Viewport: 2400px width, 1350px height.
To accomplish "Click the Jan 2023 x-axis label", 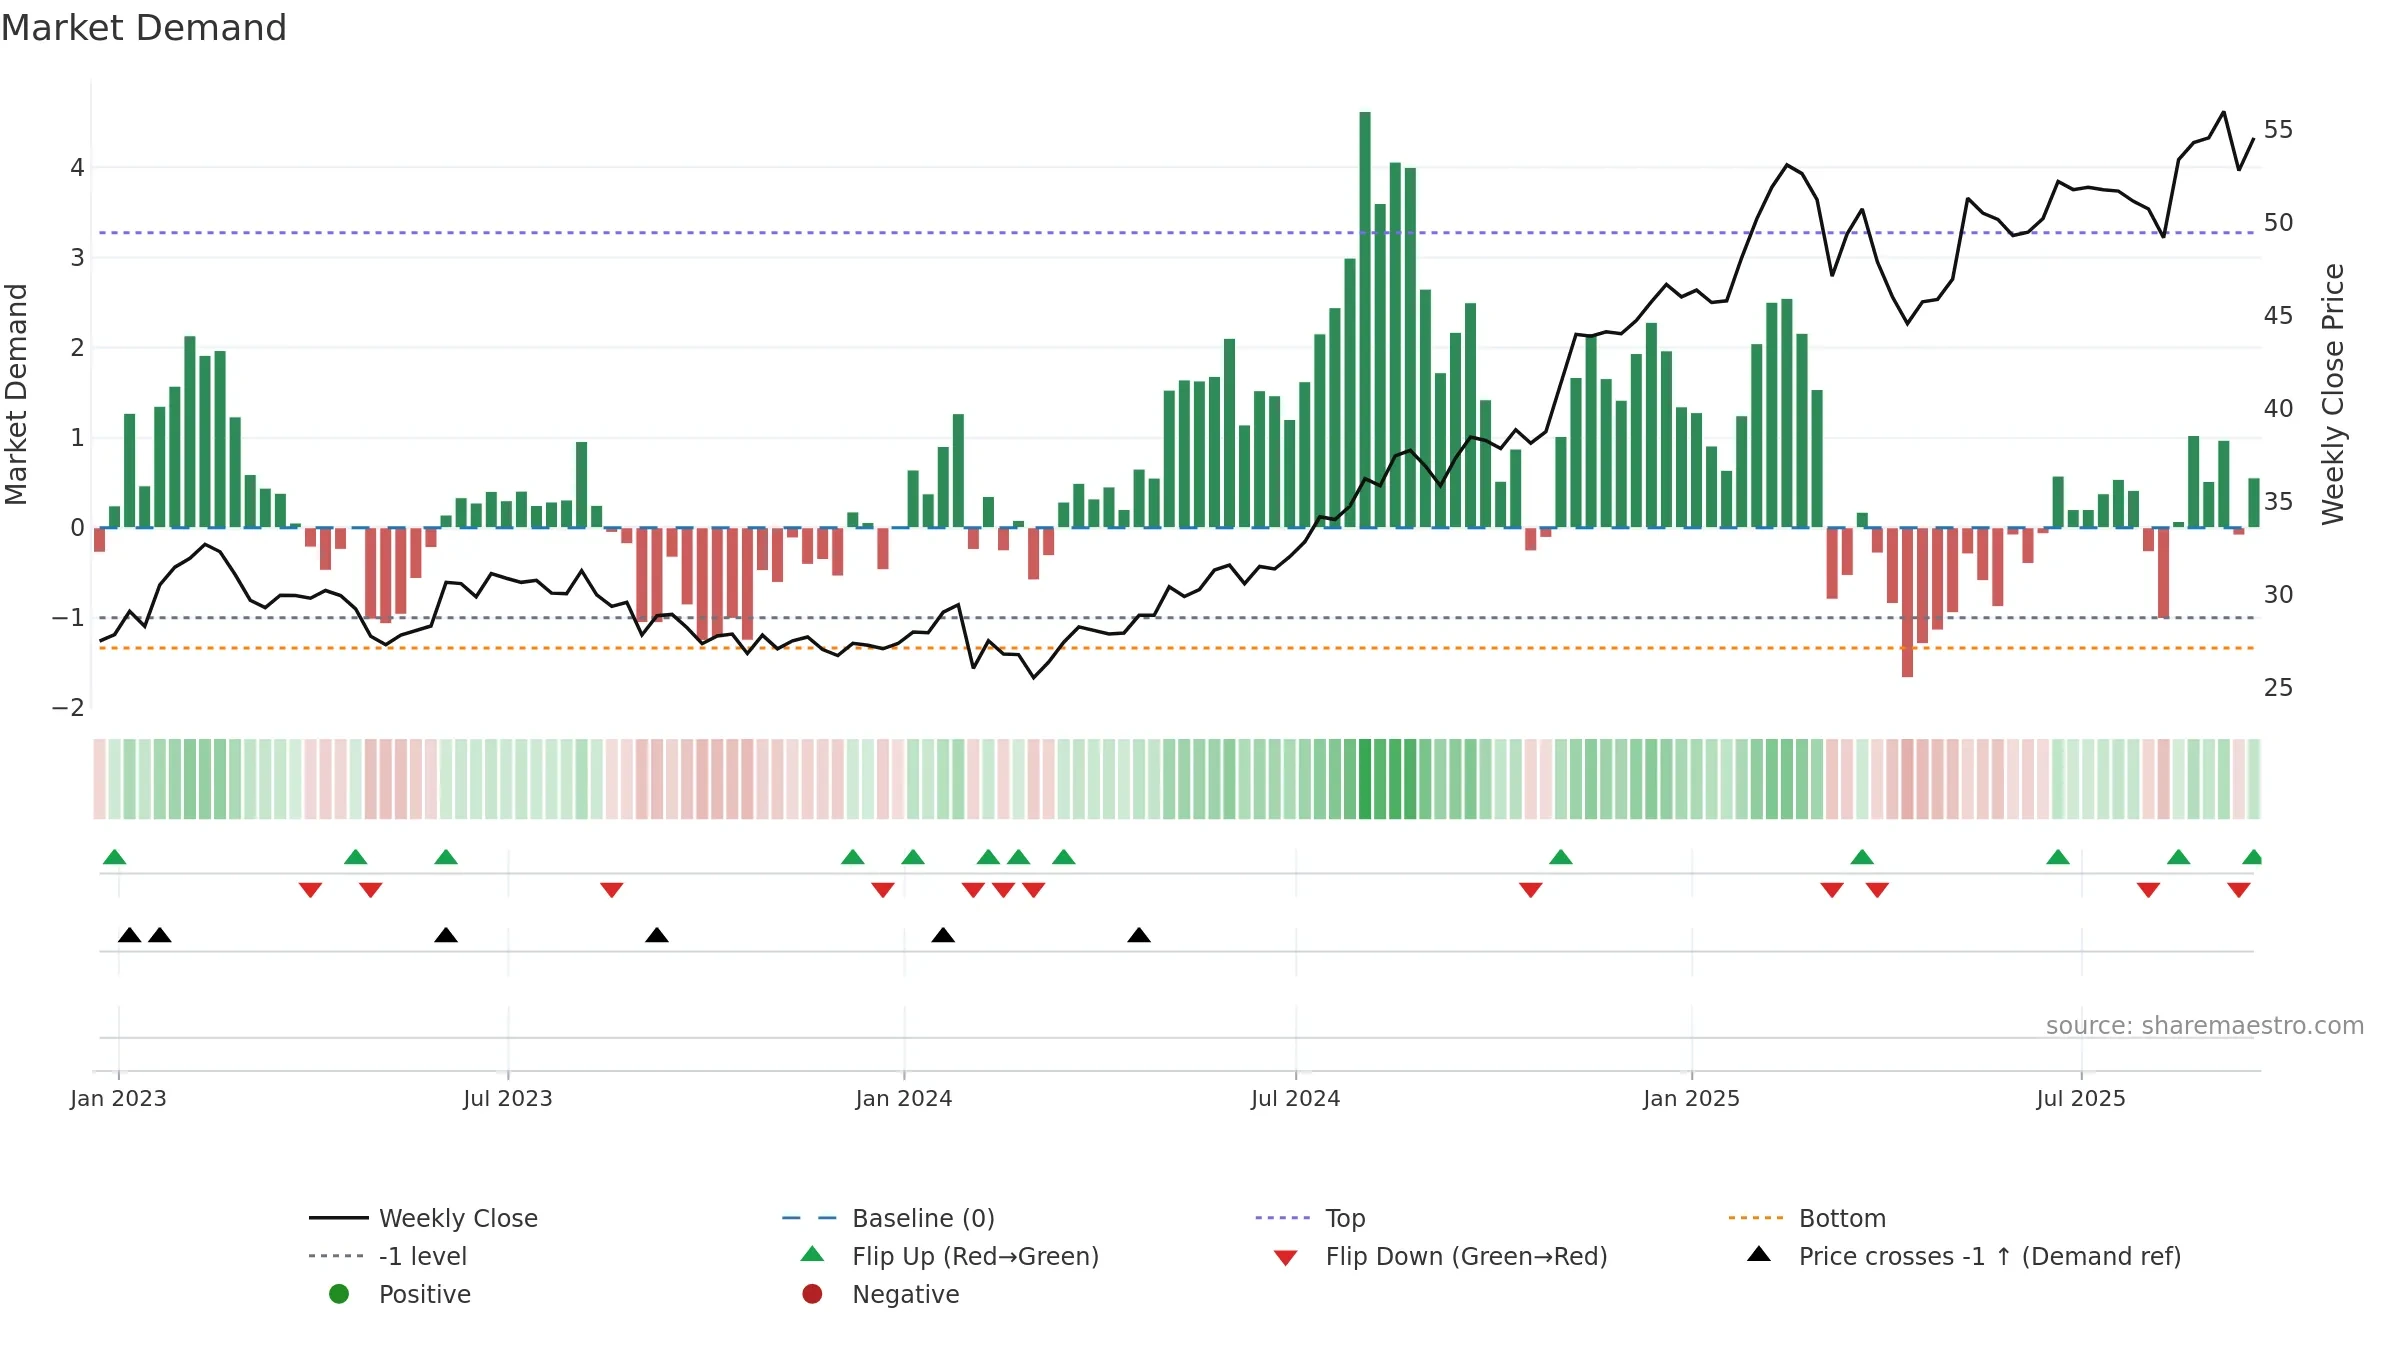I will [118, 1098].
